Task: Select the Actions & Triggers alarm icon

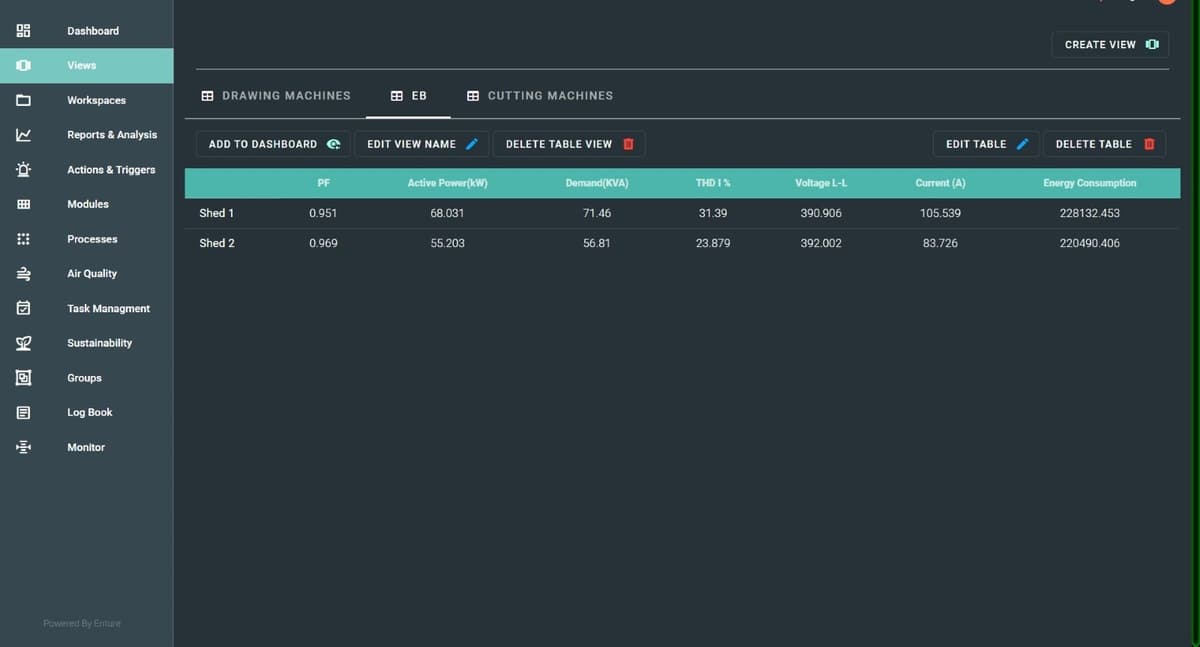Action: pyautogui.click(x=24, y=170)
